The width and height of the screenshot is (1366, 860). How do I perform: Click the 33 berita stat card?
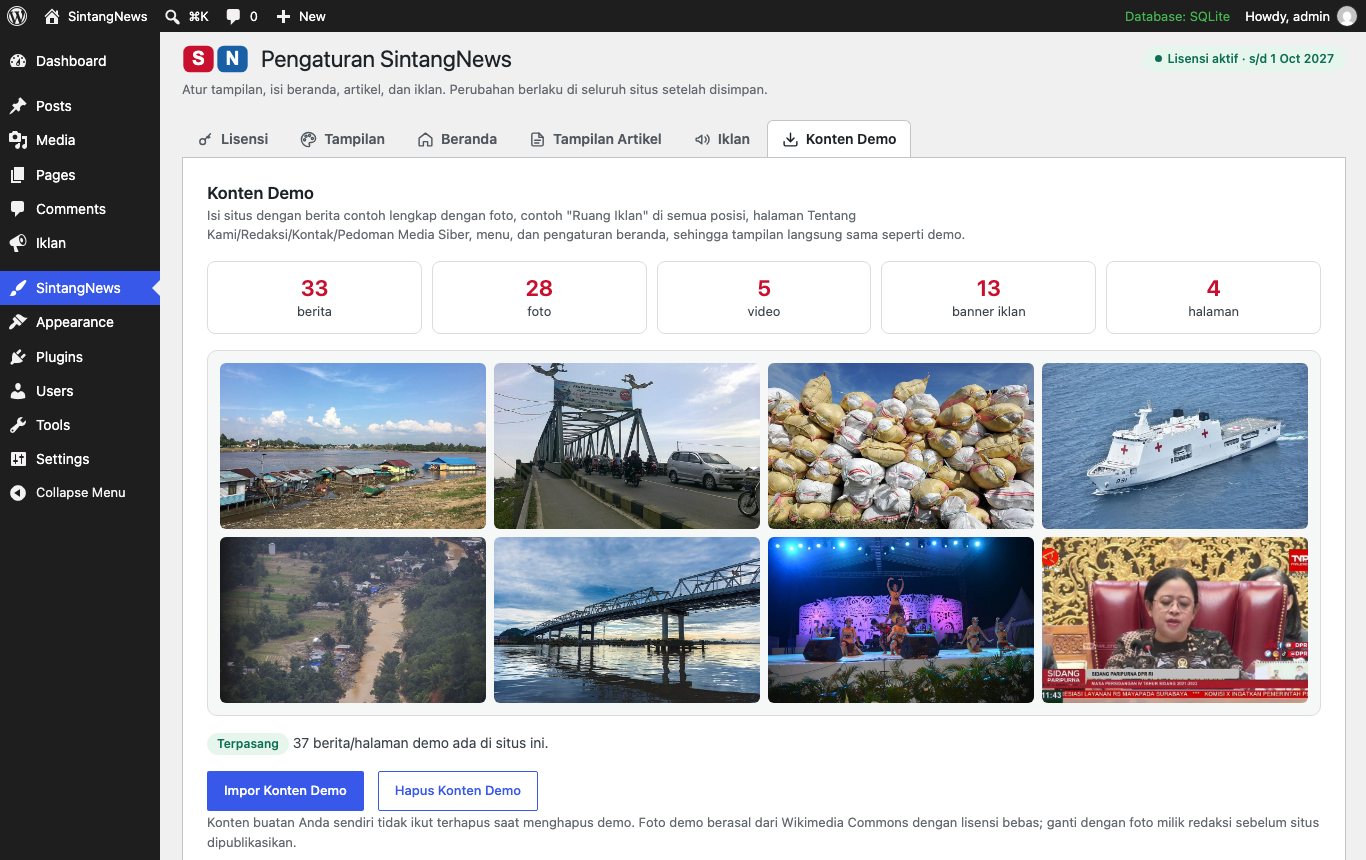(314, 298)
